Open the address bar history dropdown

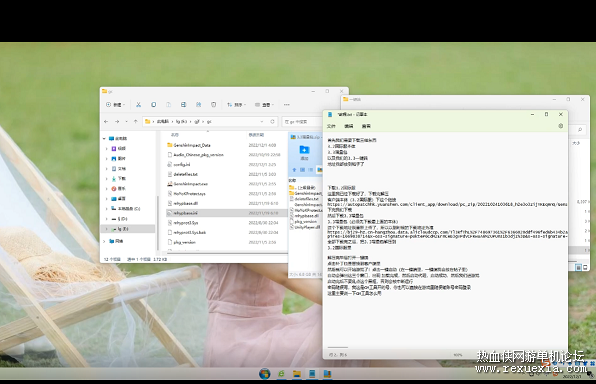click(262, 122)
